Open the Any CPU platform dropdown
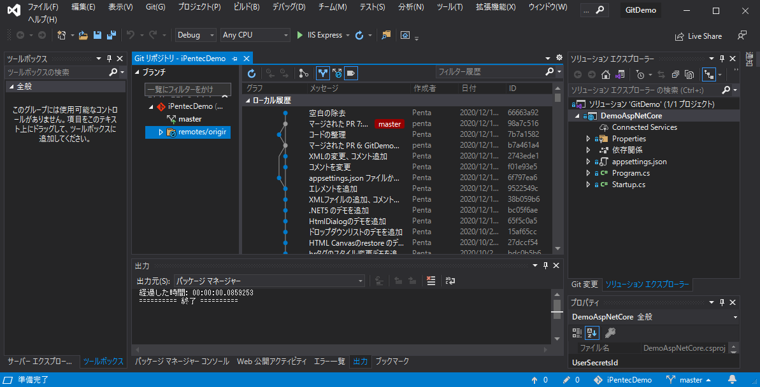Image resolution: width=760 pixels, height=387 pixels. 255,35
